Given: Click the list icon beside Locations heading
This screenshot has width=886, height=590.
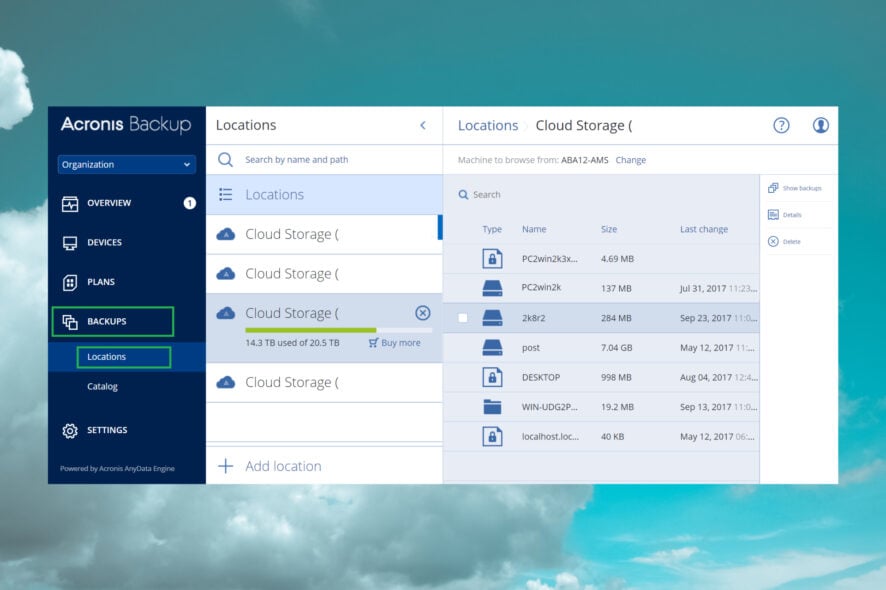Looking at the screenshot, I should [225, 194].
